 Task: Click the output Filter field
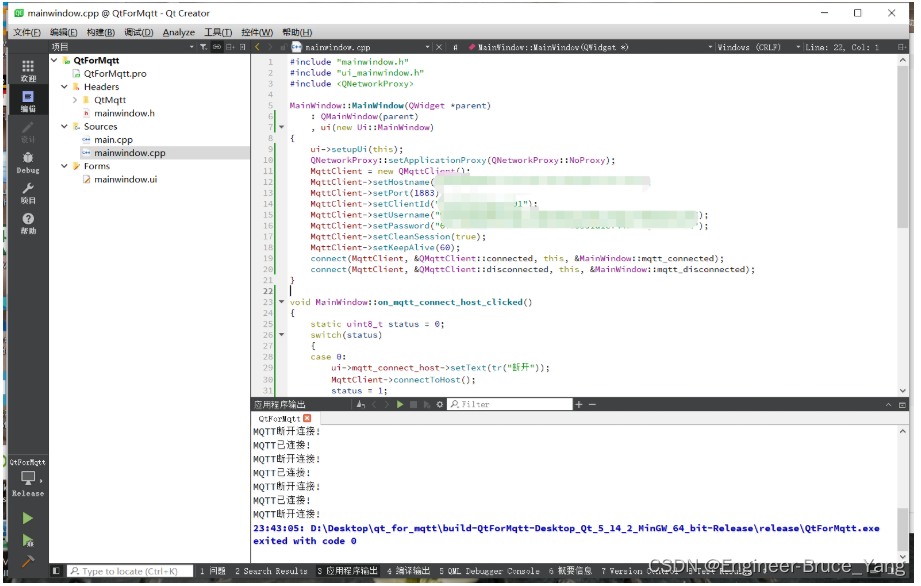click(x=510, y=405)
